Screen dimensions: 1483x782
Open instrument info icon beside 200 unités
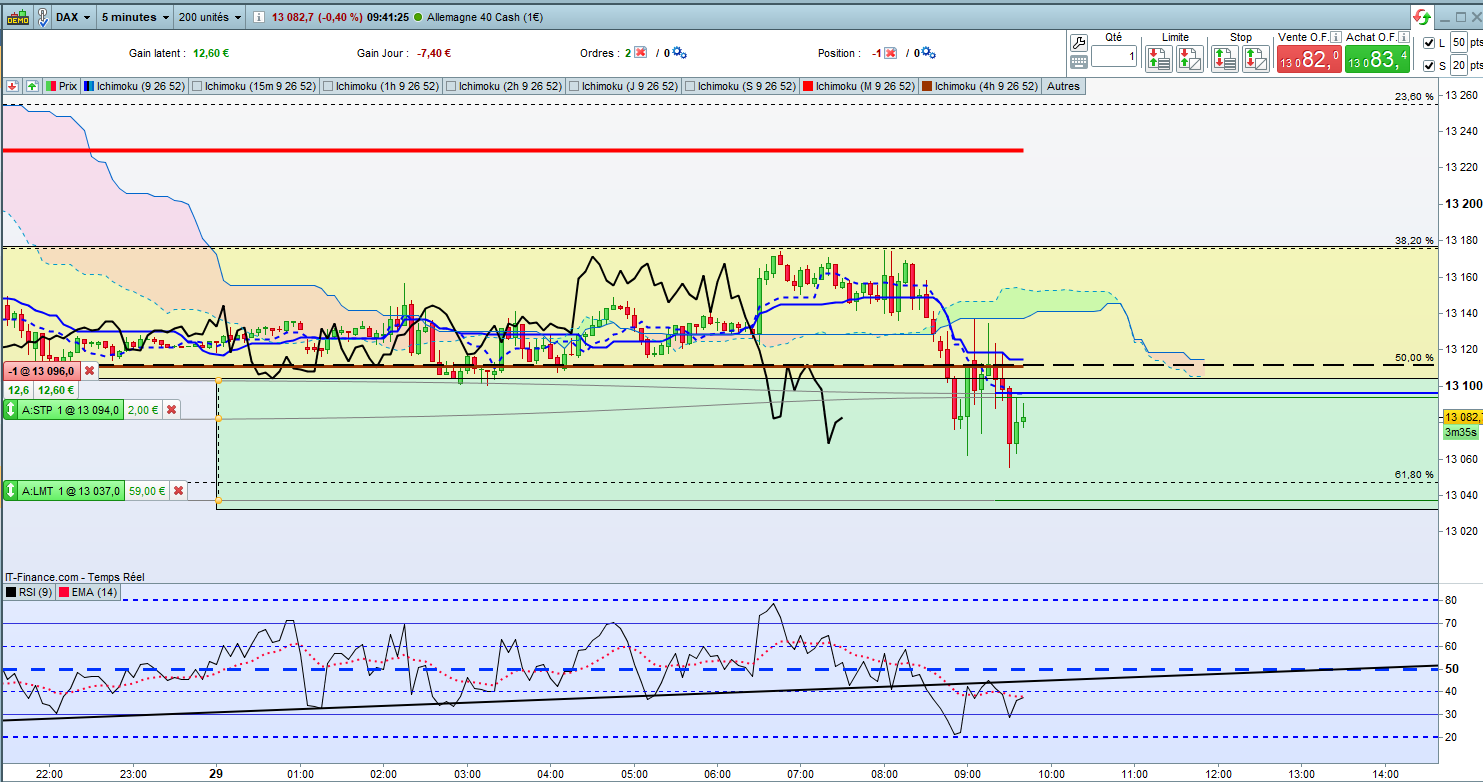tap(259, 17)
